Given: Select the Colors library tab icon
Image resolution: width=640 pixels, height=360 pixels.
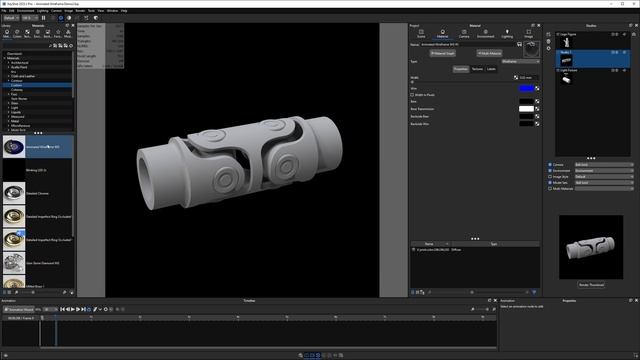Looking at the screenshot, I should [17, 33].
